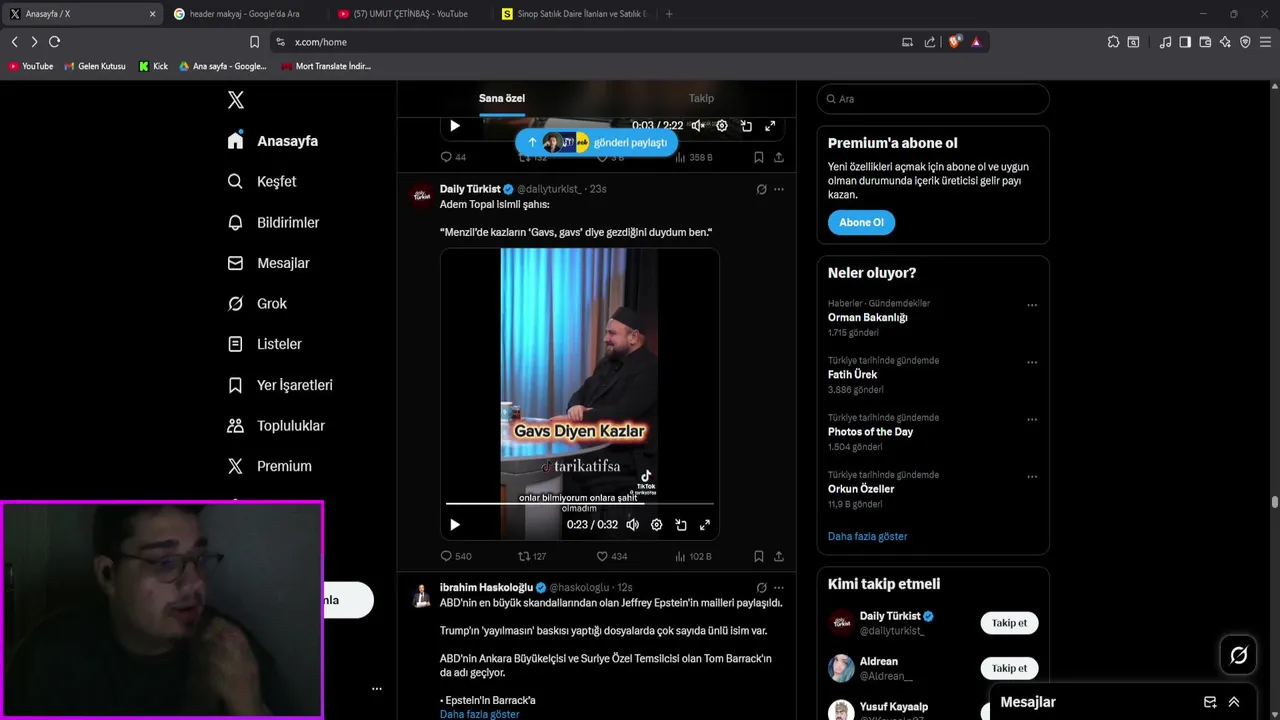The height and width of the screenshot is (720, 1280).
Task: Unmute the top video with 2:22 duration
Action: click(698, 126)
